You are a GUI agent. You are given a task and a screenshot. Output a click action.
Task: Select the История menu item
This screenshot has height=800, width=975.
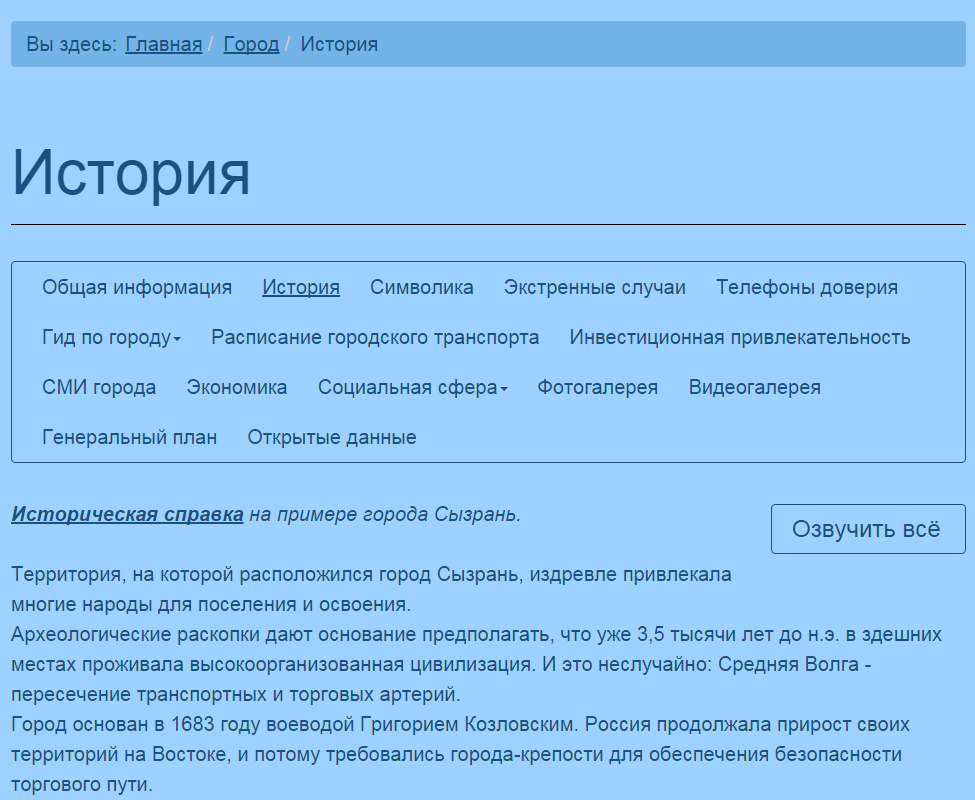pyautogui.click(x=301, y=288)
